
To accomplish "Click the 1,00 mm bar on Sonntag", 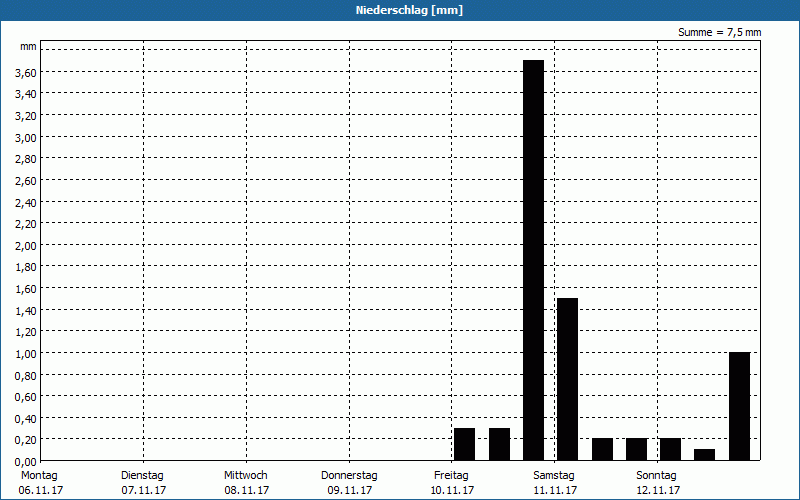I will click(x=740, y=406).
